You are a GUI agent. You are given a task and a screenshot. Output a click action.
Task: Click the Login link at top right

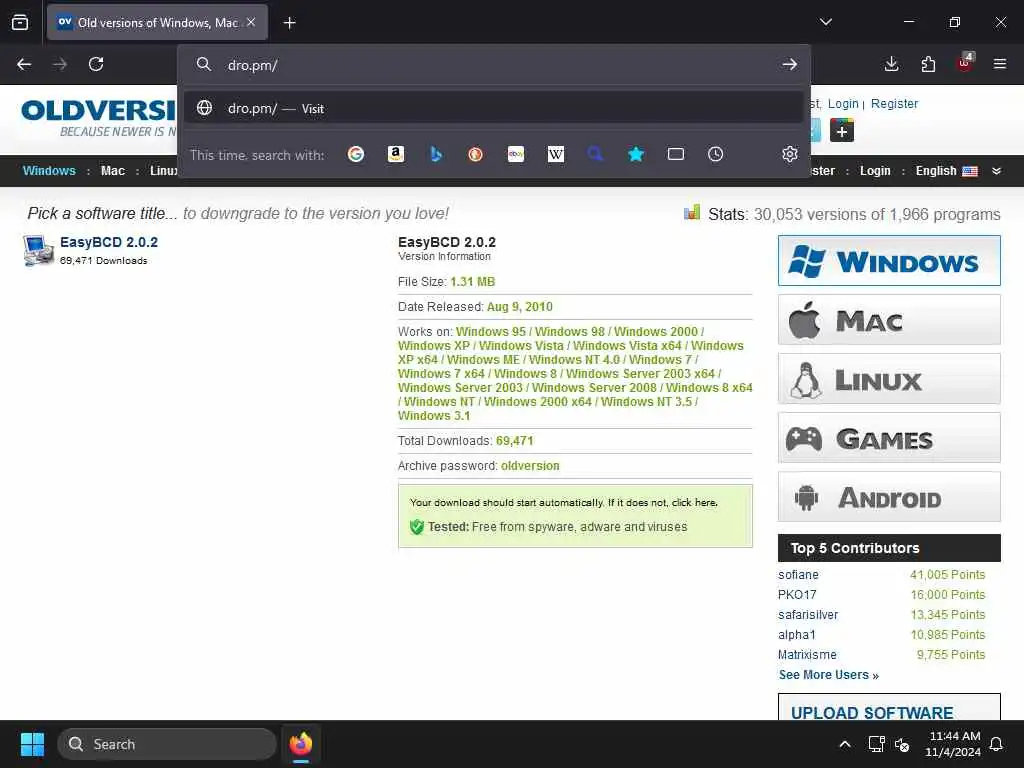(x=843, y=104)
